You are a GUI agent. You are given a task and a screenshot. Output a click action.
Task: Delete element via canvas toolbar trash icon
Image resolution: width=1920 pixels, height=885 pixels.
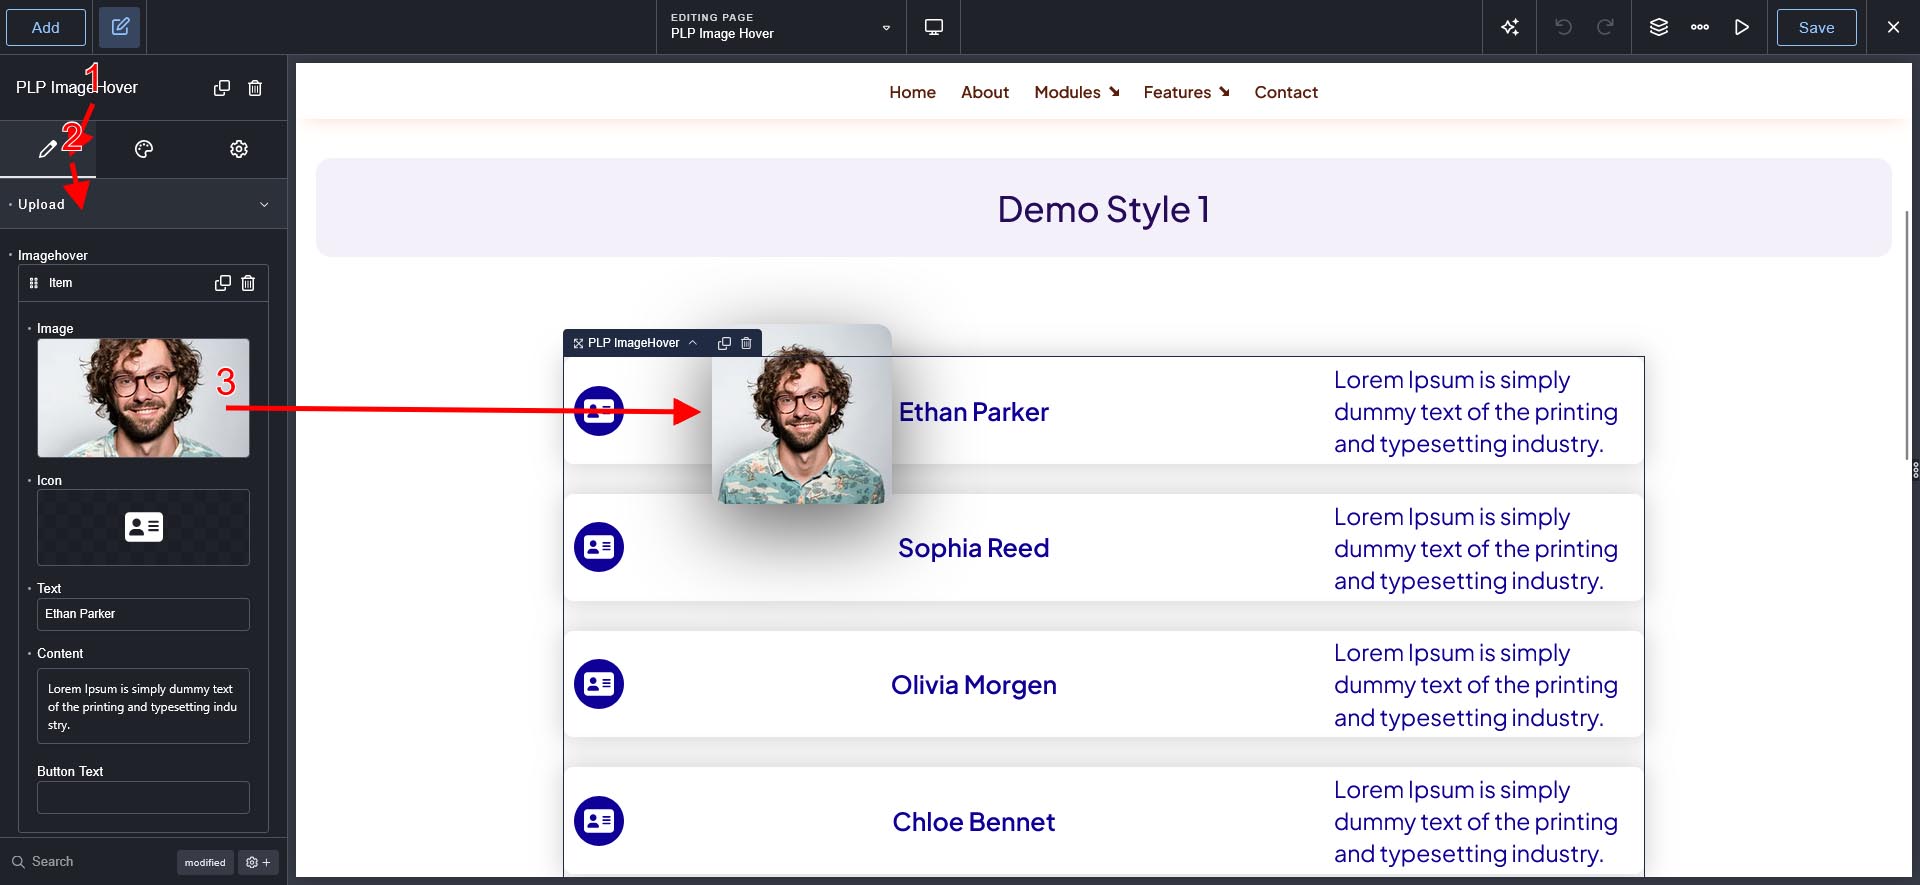tap(746, 343)
